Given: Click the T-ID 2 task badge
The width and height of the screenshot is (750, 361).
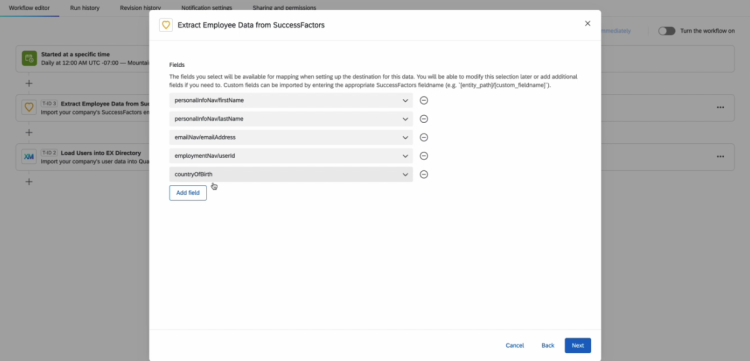Looking at the screenshot, I should 49,153.
